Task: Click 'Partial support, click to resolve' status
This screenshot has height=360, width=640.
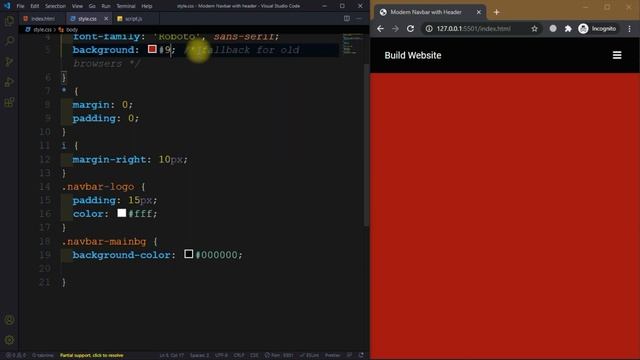Action: click(x=91, y=356)
